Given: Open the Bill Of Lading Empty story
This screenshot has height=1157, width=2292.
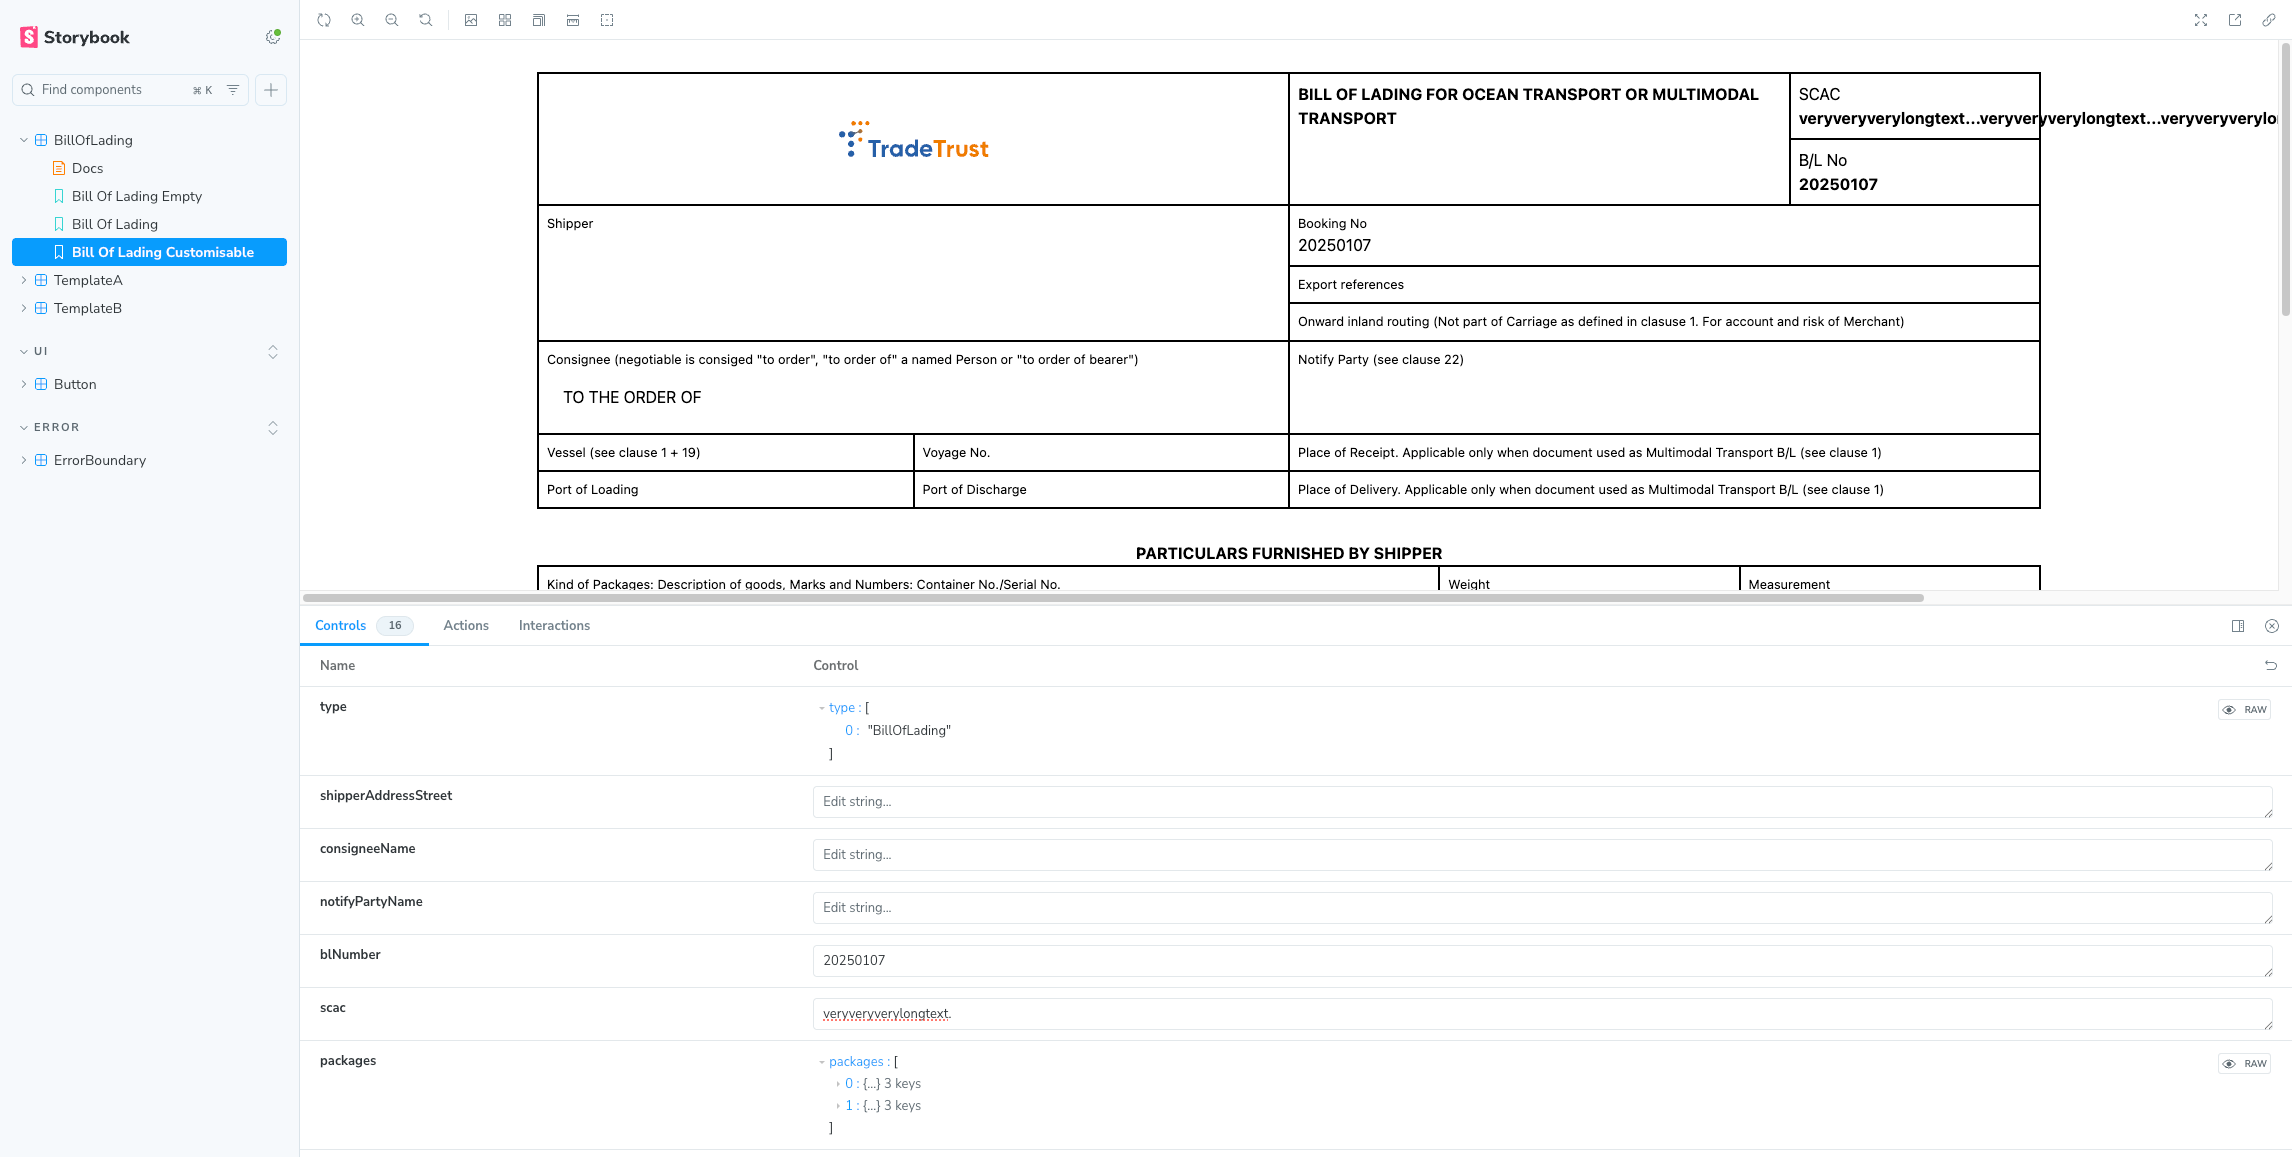Looking at the screenshot, I should pos(137,196).
